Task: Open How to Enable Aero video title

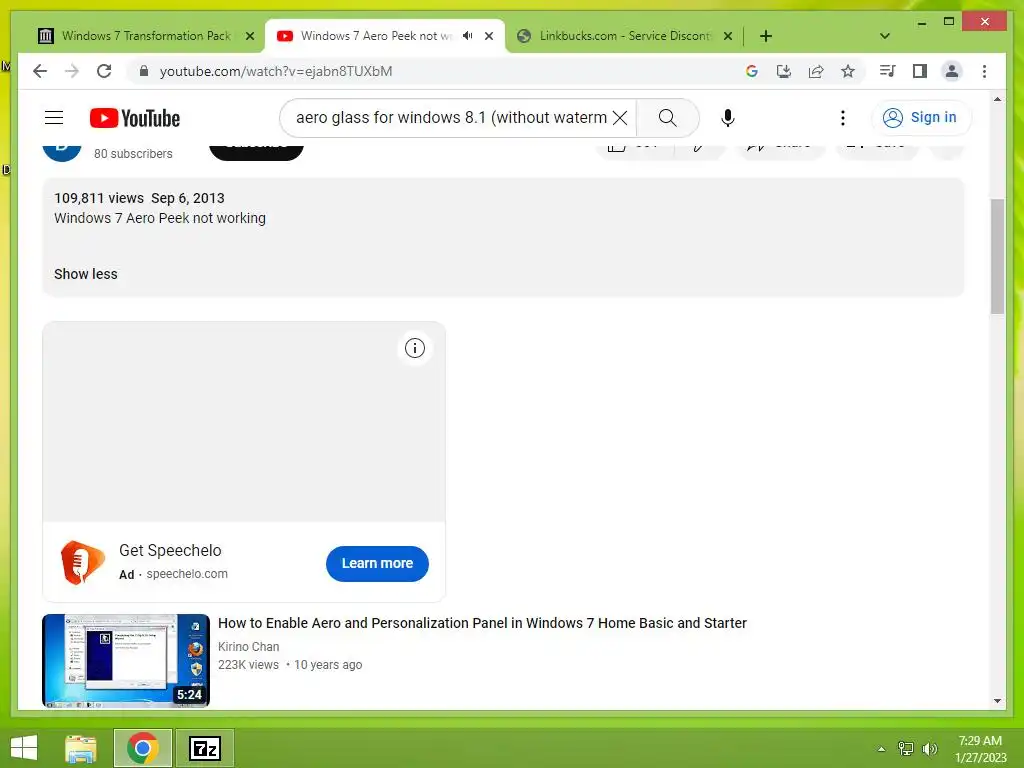Action: click(482, 623)
